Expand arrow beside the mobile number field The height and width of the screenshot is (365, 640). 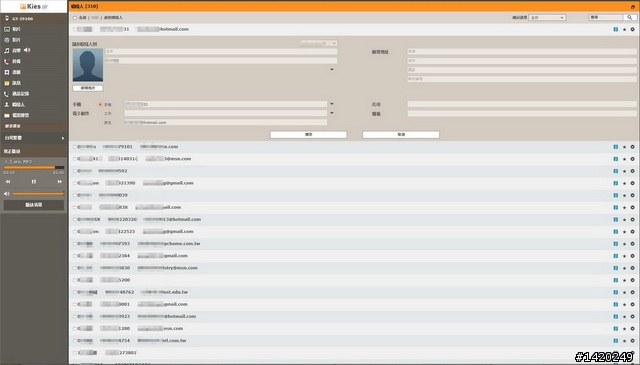tap(332, 104)
